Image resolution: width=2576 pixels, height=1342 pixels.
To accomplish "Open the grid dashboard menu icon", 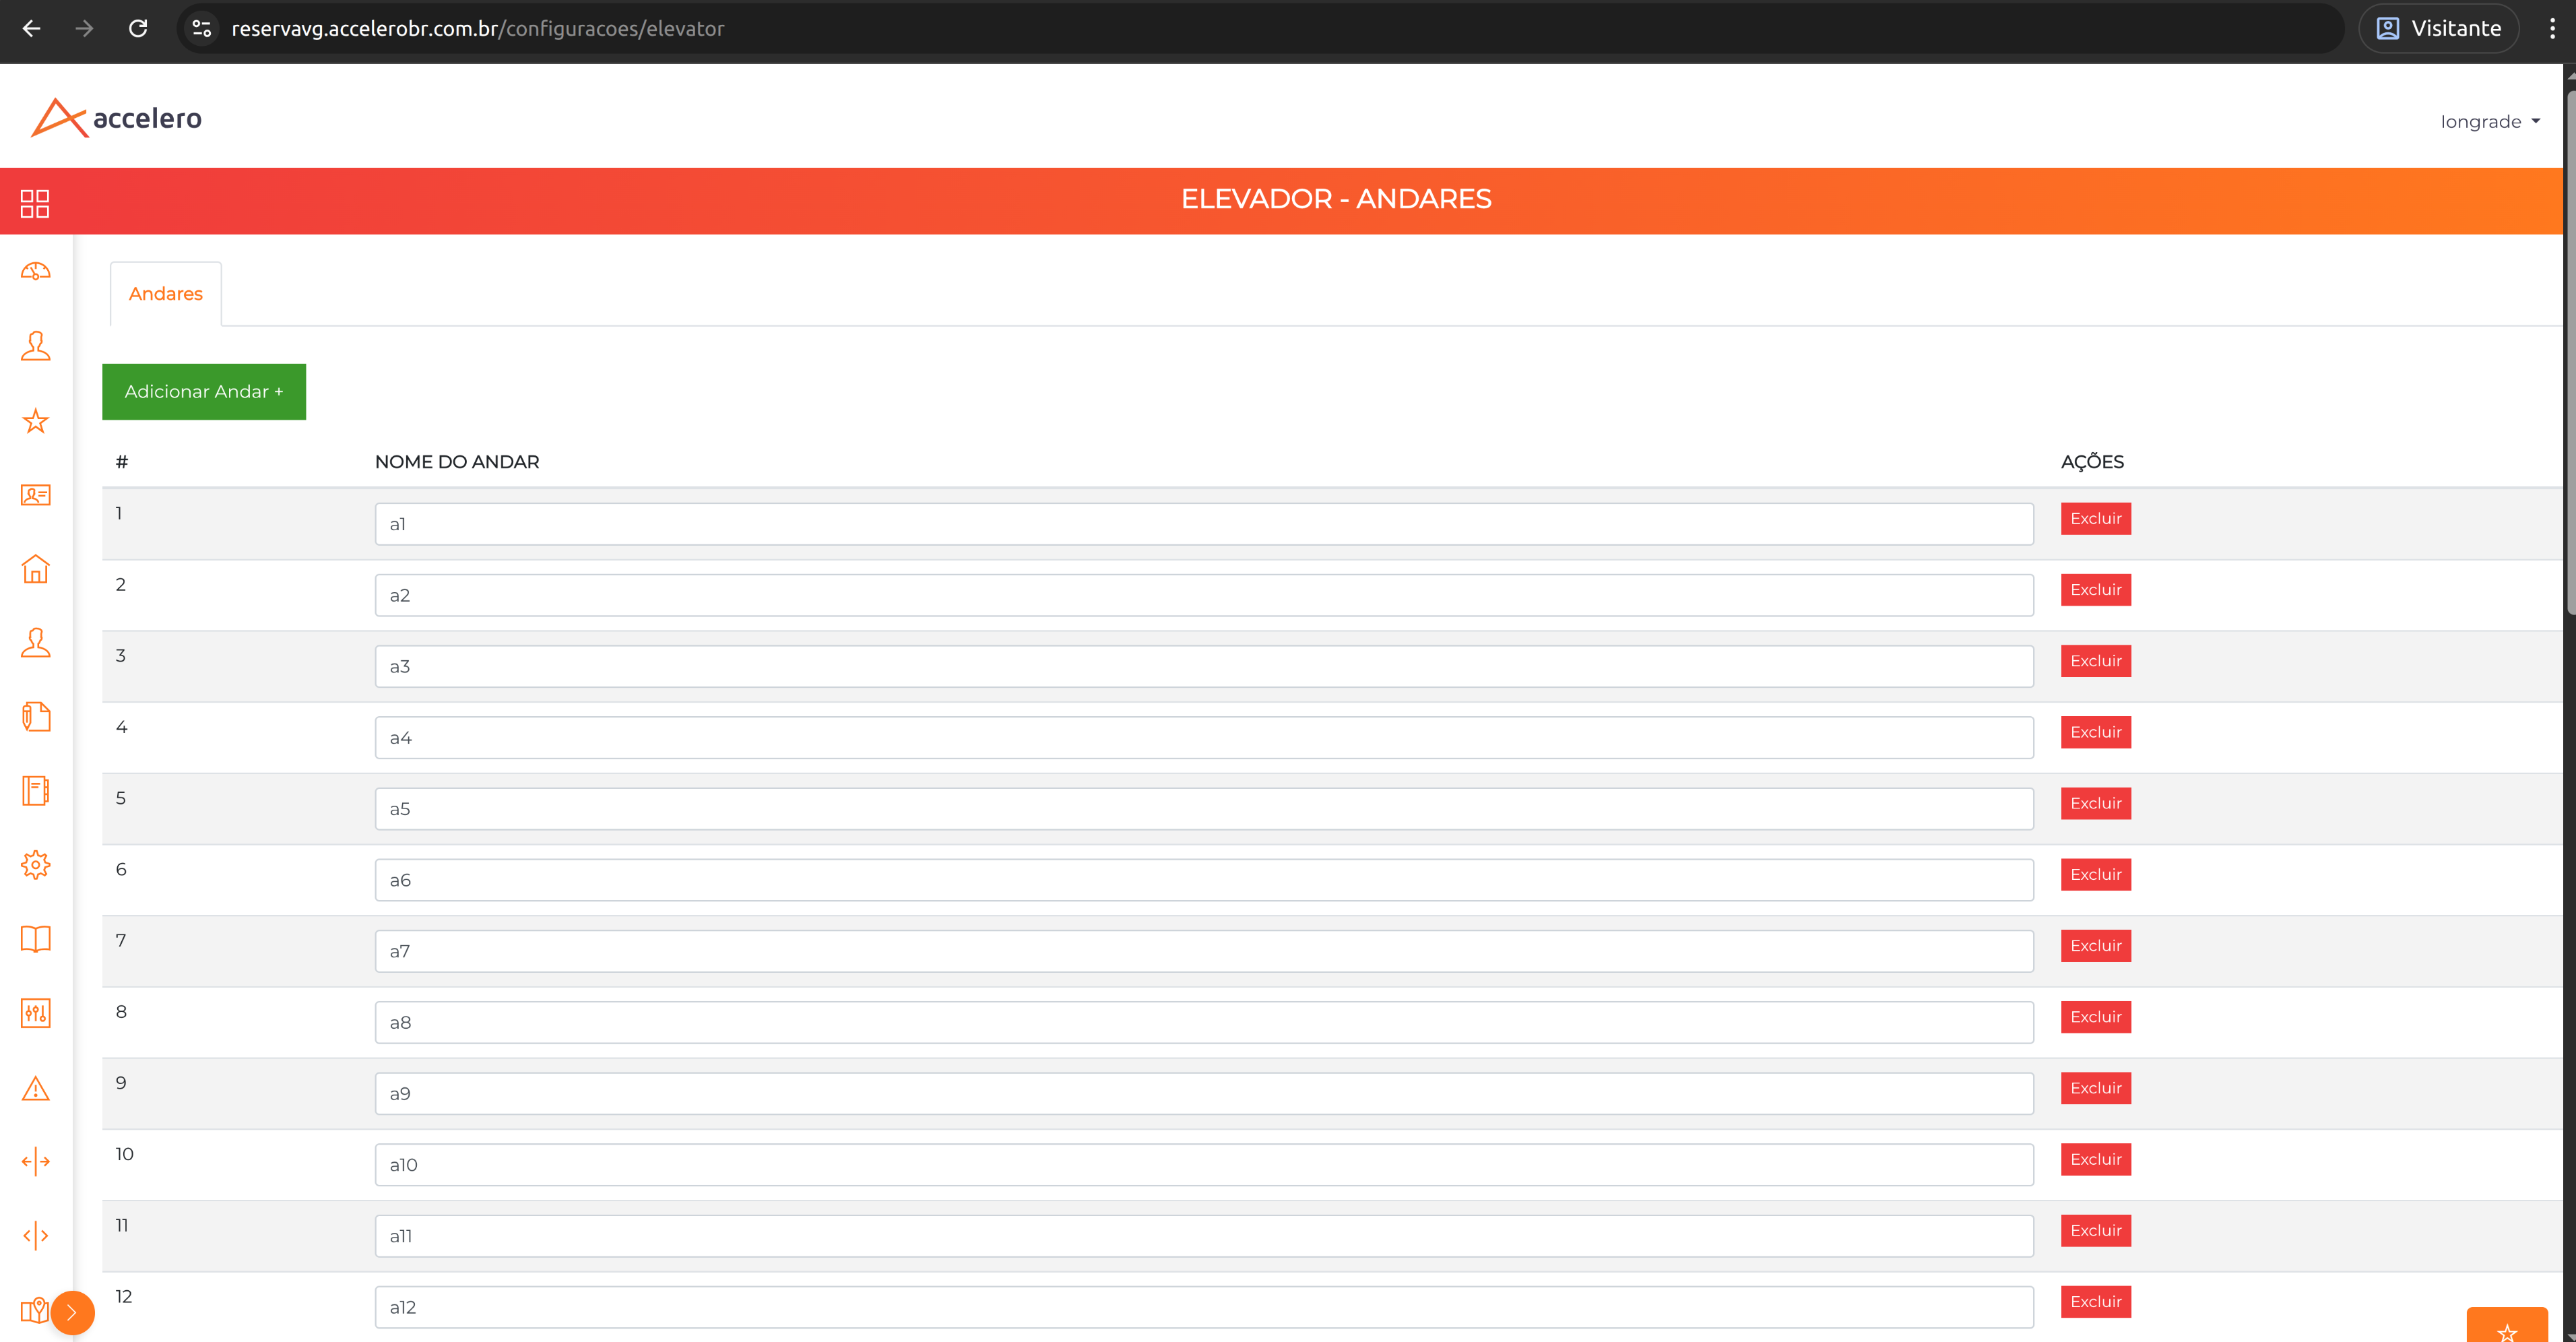I will [35, 203].
